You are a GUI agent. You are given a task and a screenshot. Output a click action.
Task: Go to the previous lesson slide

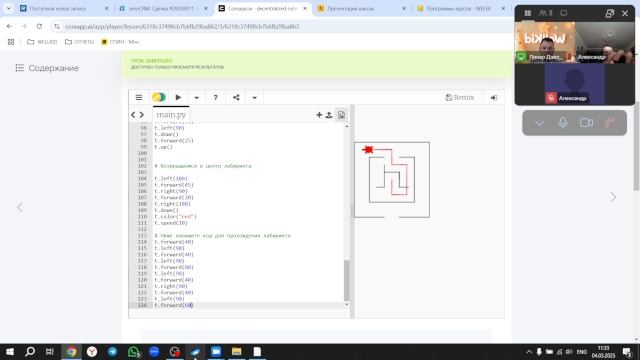(20, 207)
